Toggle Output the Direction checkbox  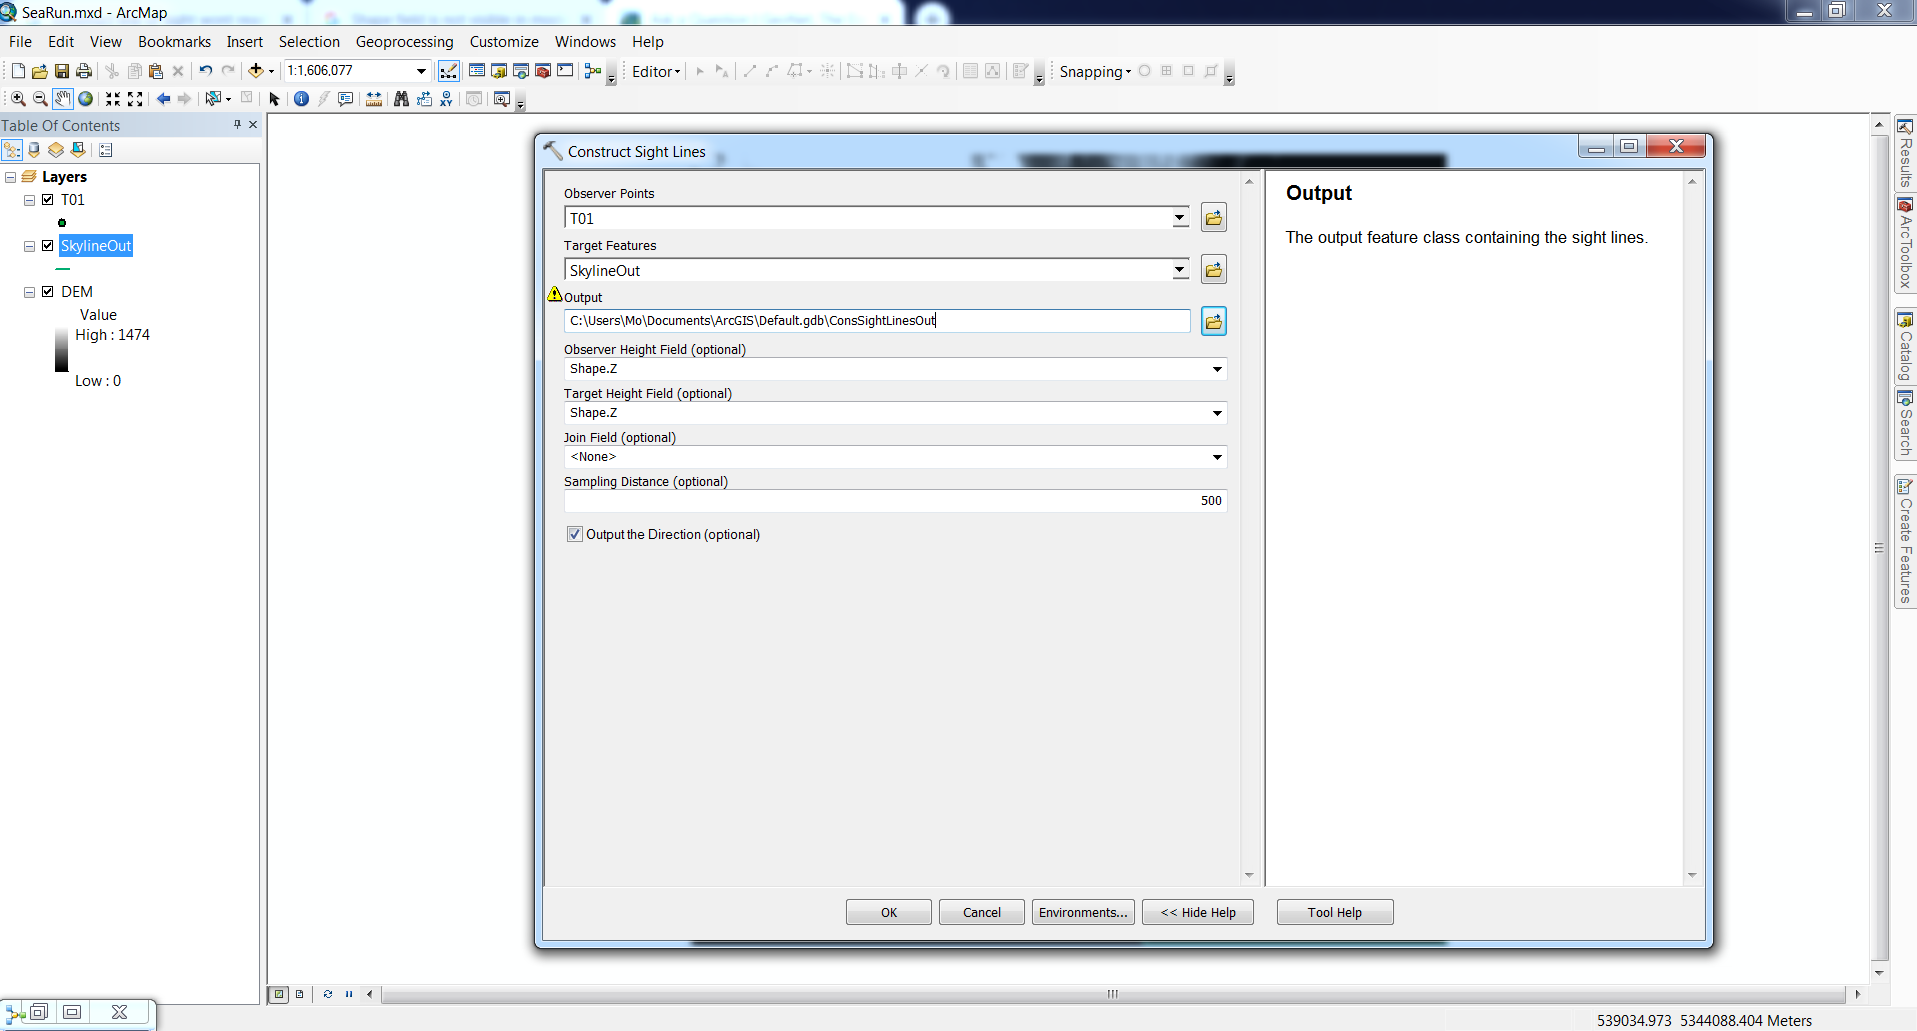(x=575, y=534)
